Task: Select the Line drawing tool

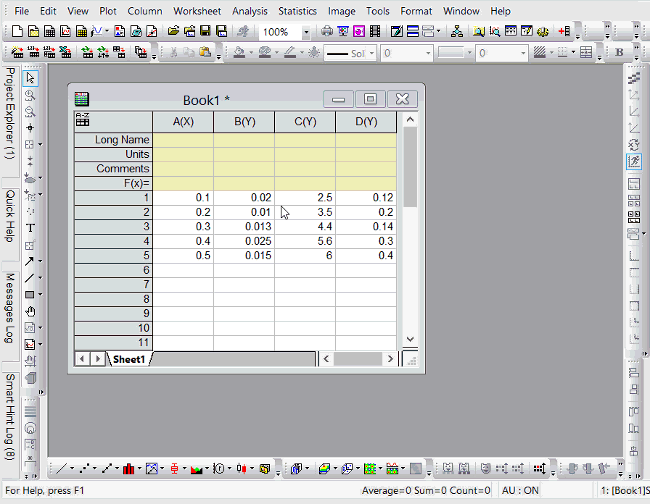Action: [x=30, y=278]
